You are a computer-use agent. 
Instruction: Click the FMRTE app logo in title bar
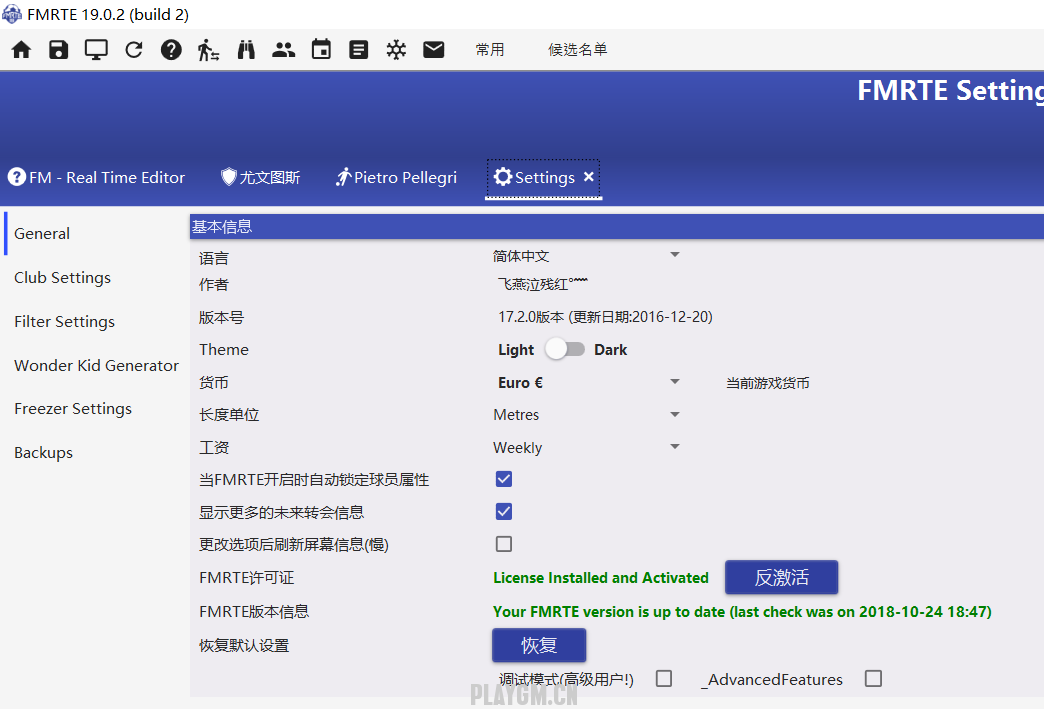(x=12, y=14)
